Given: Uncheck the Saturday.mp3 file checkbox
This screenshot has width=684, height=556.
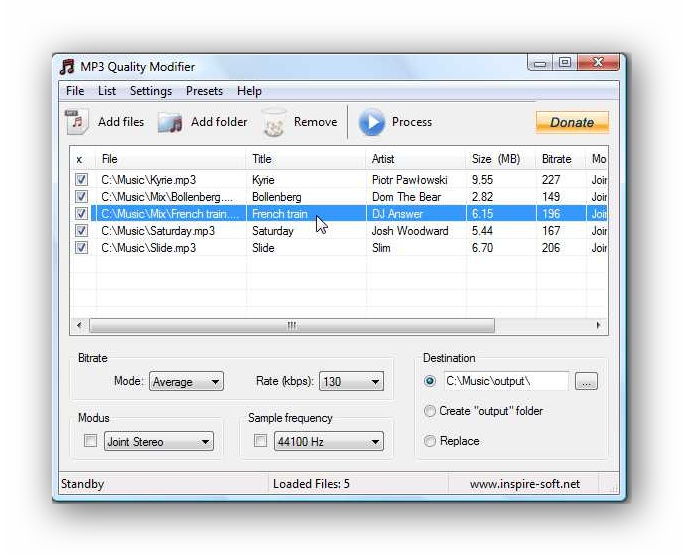Looking at the screenshot, I should 81,231.
